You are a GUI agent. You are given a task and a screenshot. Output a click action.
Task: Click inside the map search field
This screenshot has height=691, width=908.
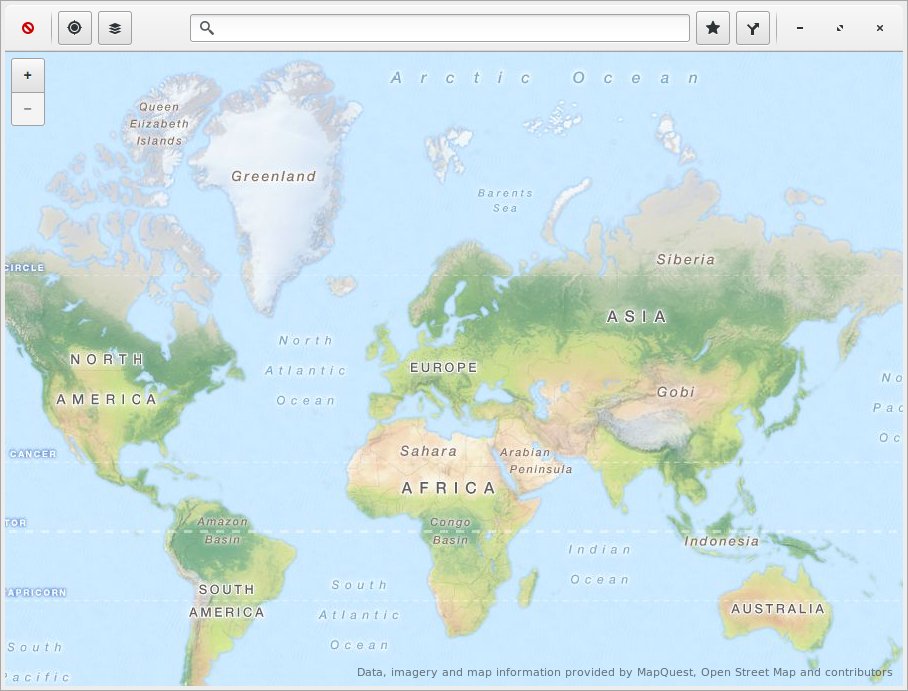pos(440,28)
